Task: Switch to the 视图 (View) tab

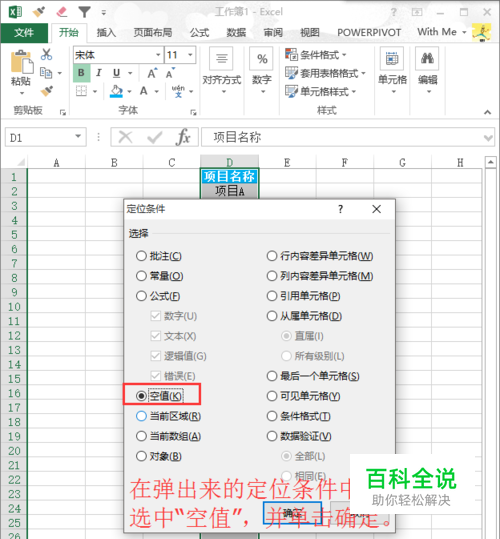Action: point(310,33)
